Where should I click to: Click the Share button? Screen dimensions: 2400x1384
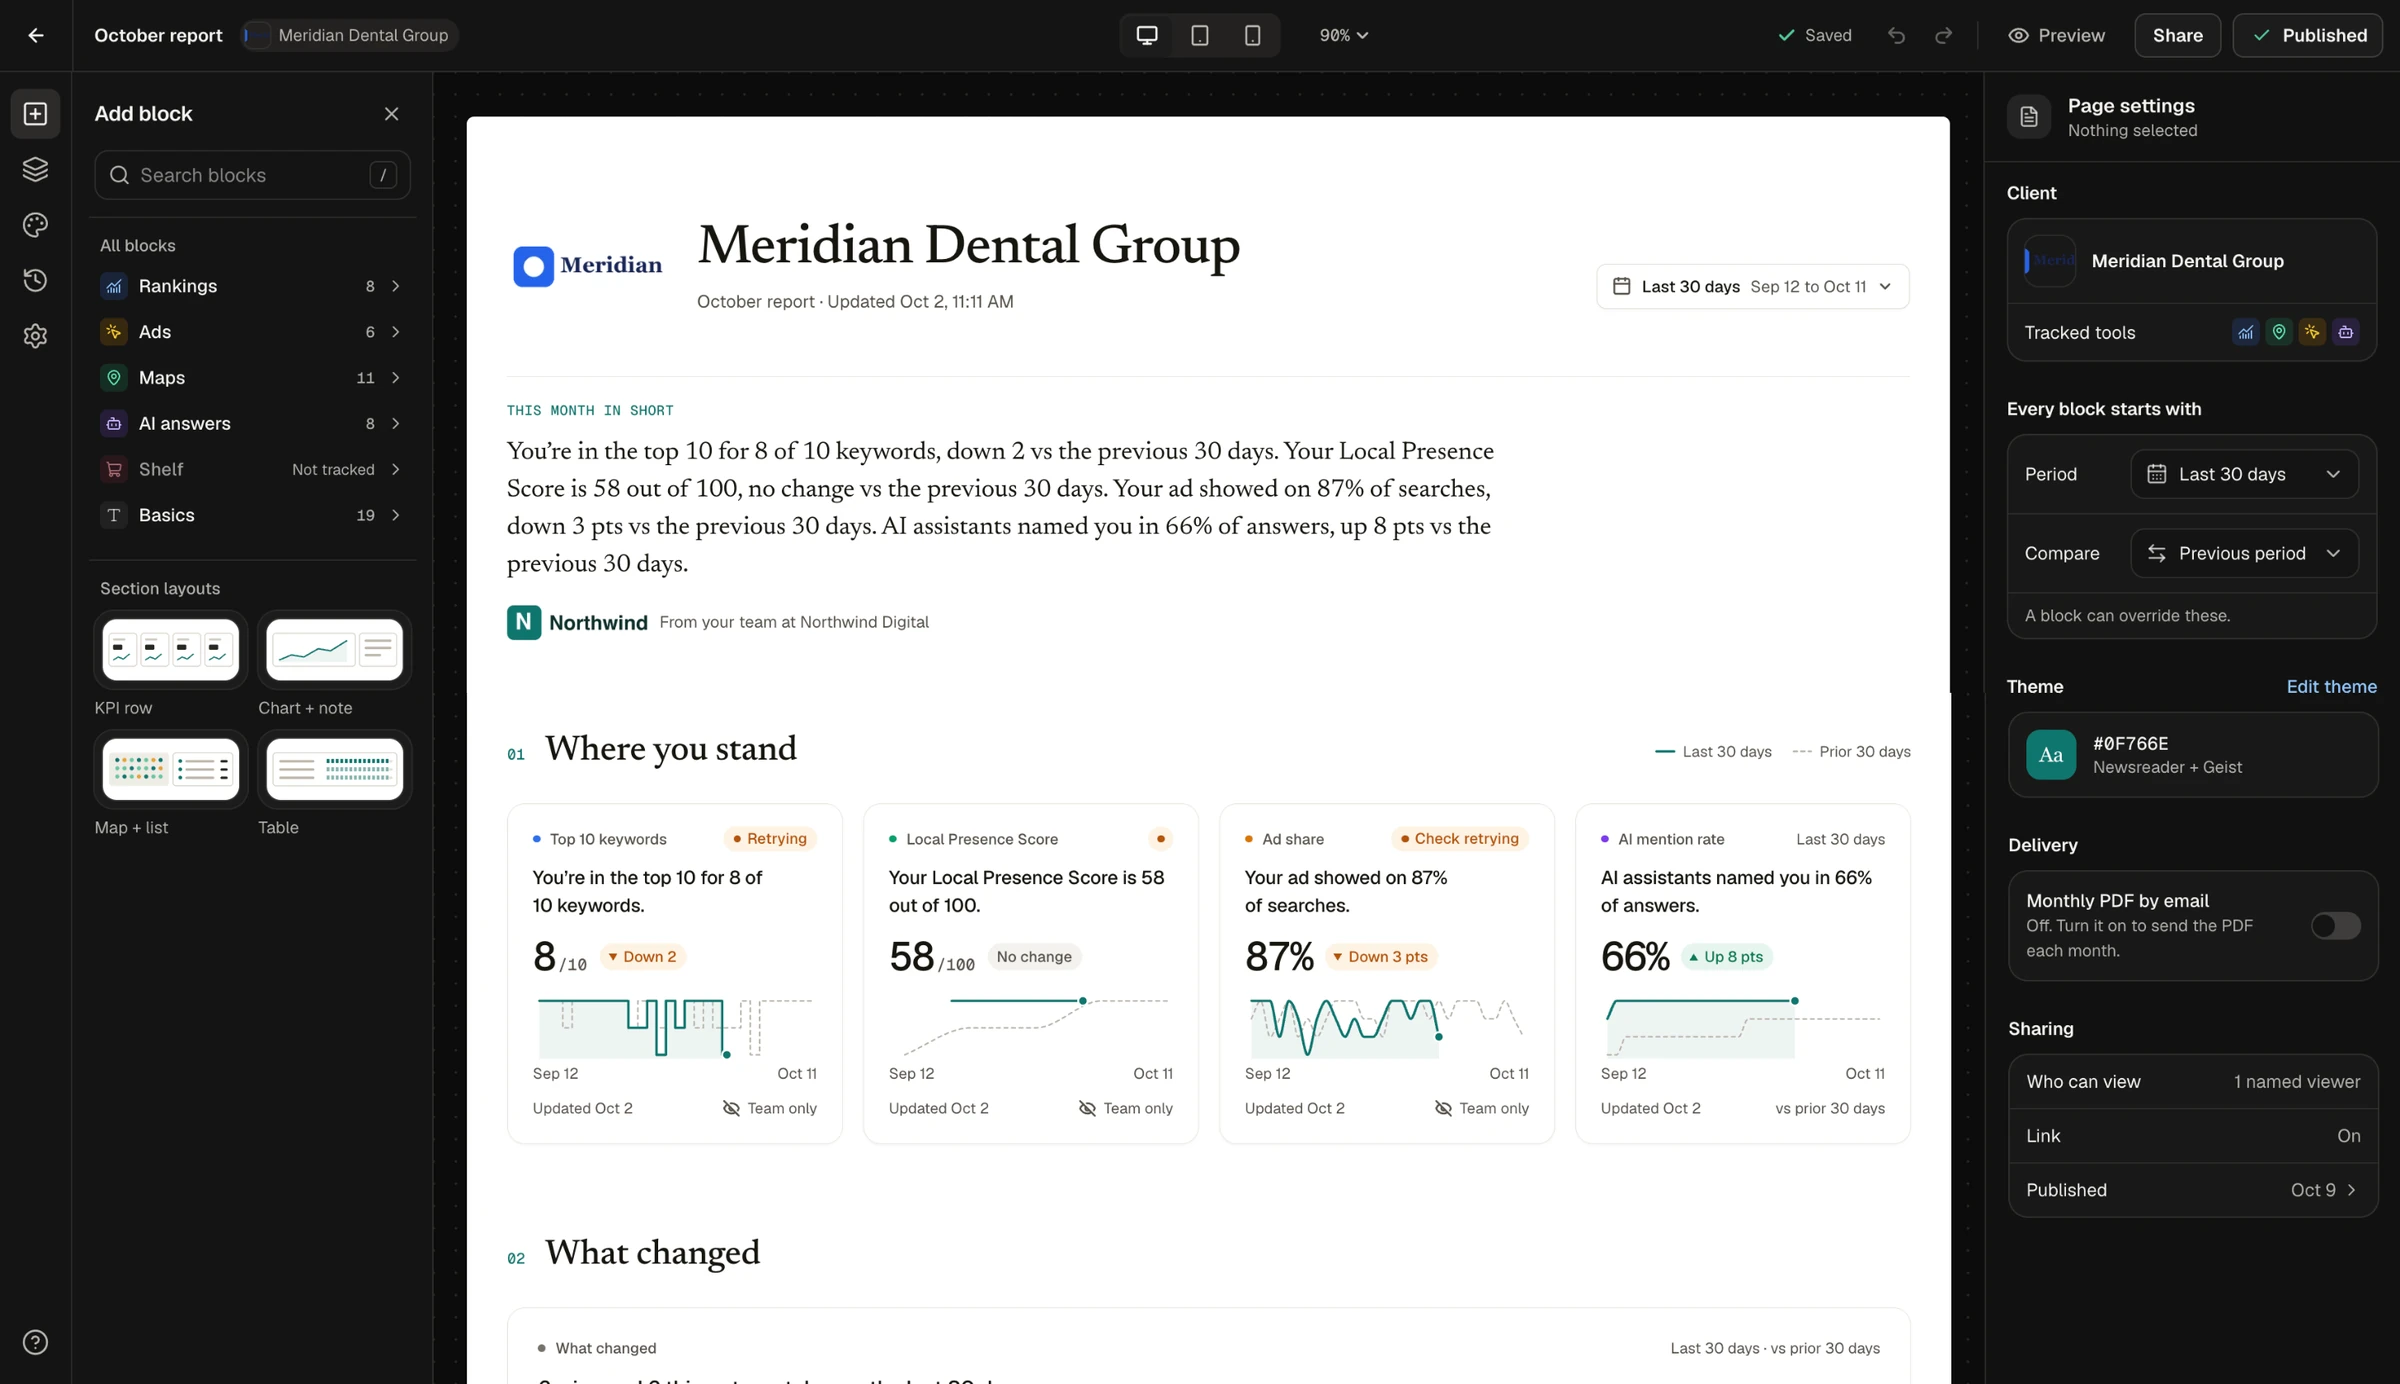coord(2177,35)
